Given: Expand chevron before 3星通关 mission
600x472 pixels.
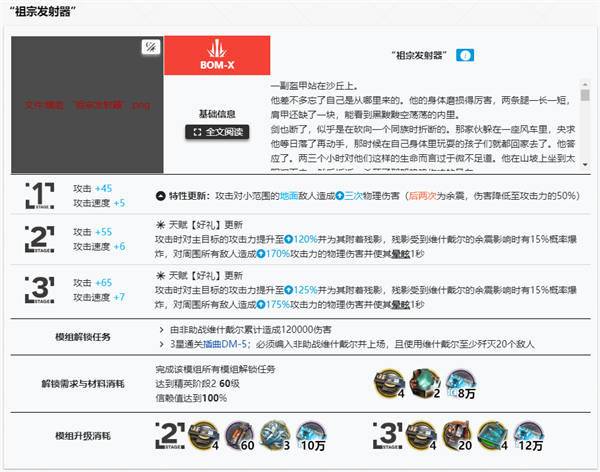Looking at the screenshot, I should click(161, 344).
